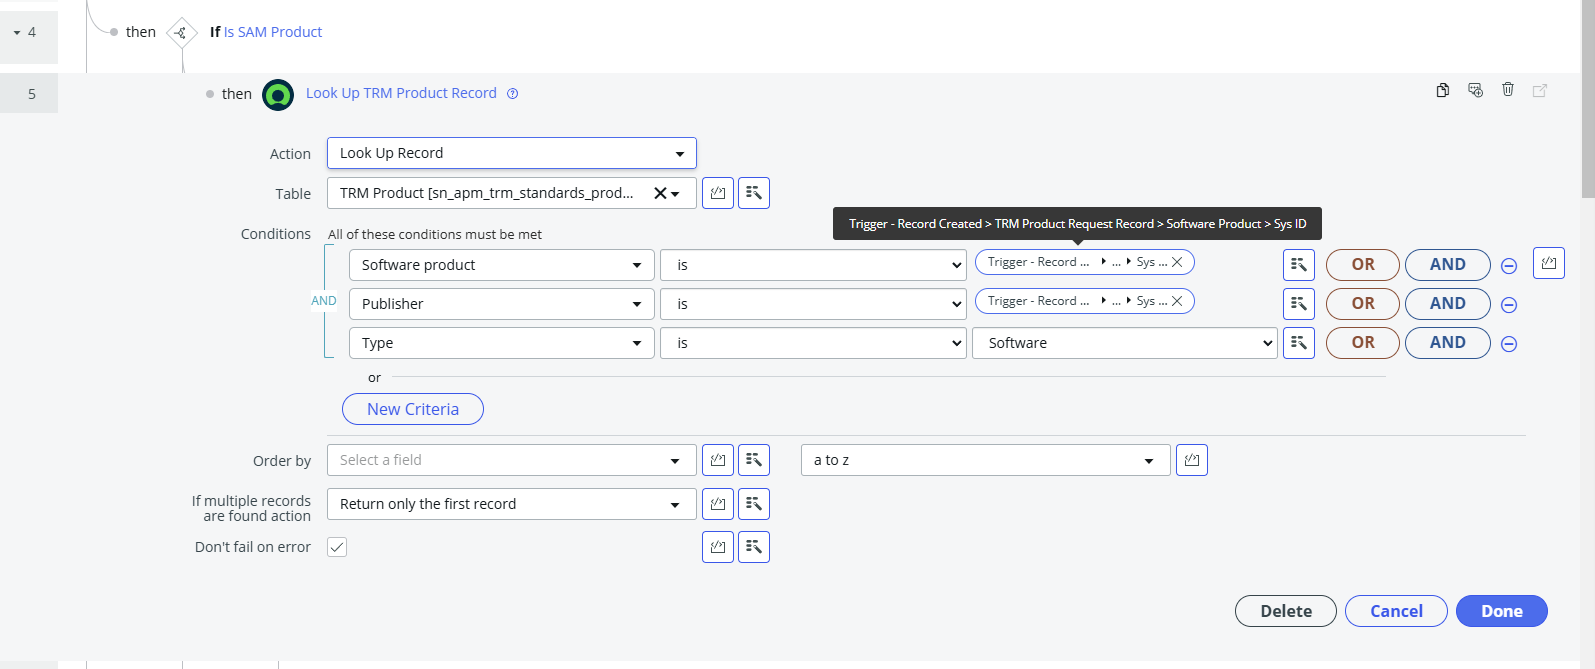Change the Software product condition field
The height and width of the screenshot is (669, 1595).
click(502, 265)
